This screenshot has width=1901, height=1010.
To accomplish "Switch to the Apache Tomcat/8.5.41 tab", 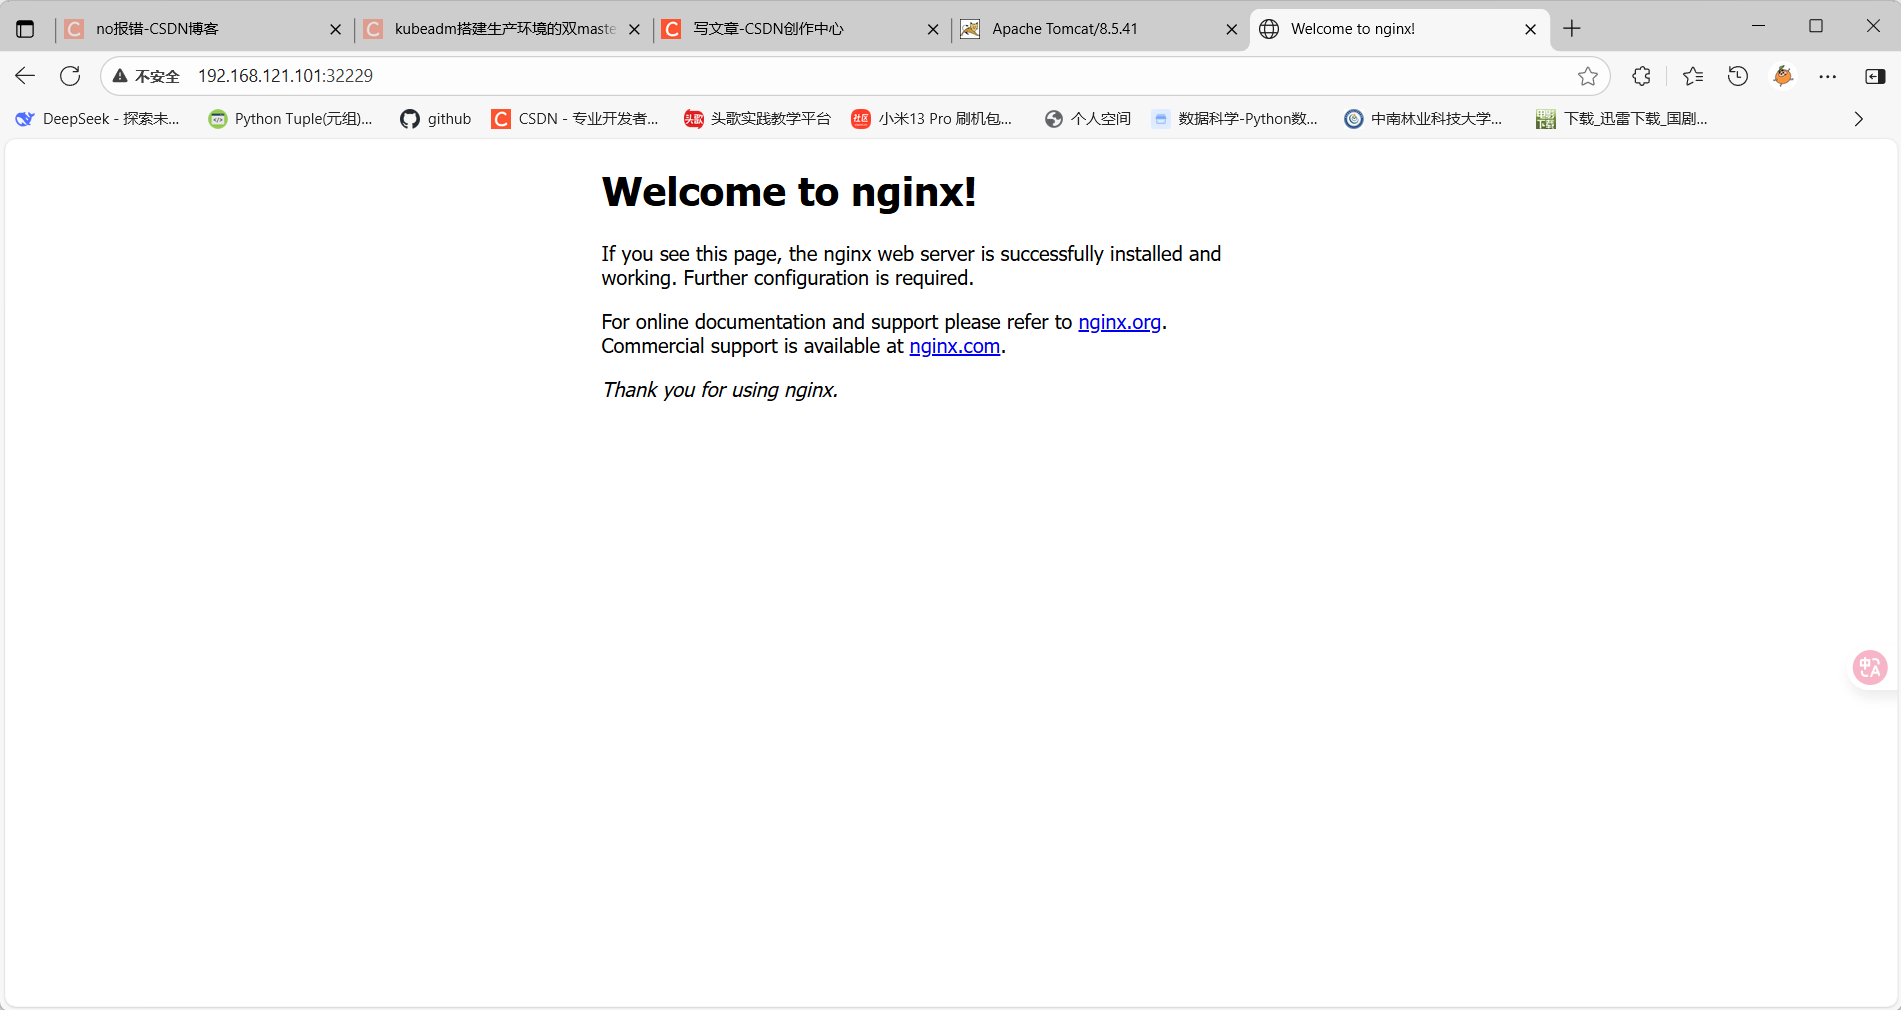I will click(1098, 29).
